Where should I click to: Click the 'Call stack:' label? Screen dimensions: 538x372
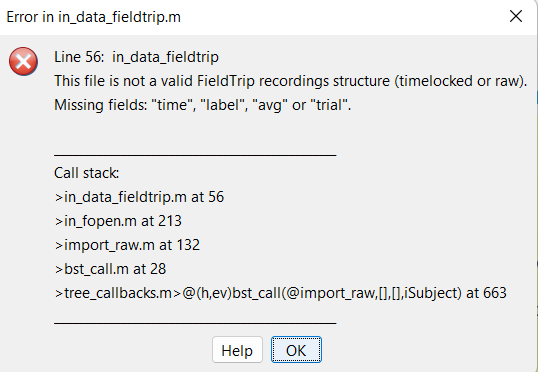coord(86,173)
